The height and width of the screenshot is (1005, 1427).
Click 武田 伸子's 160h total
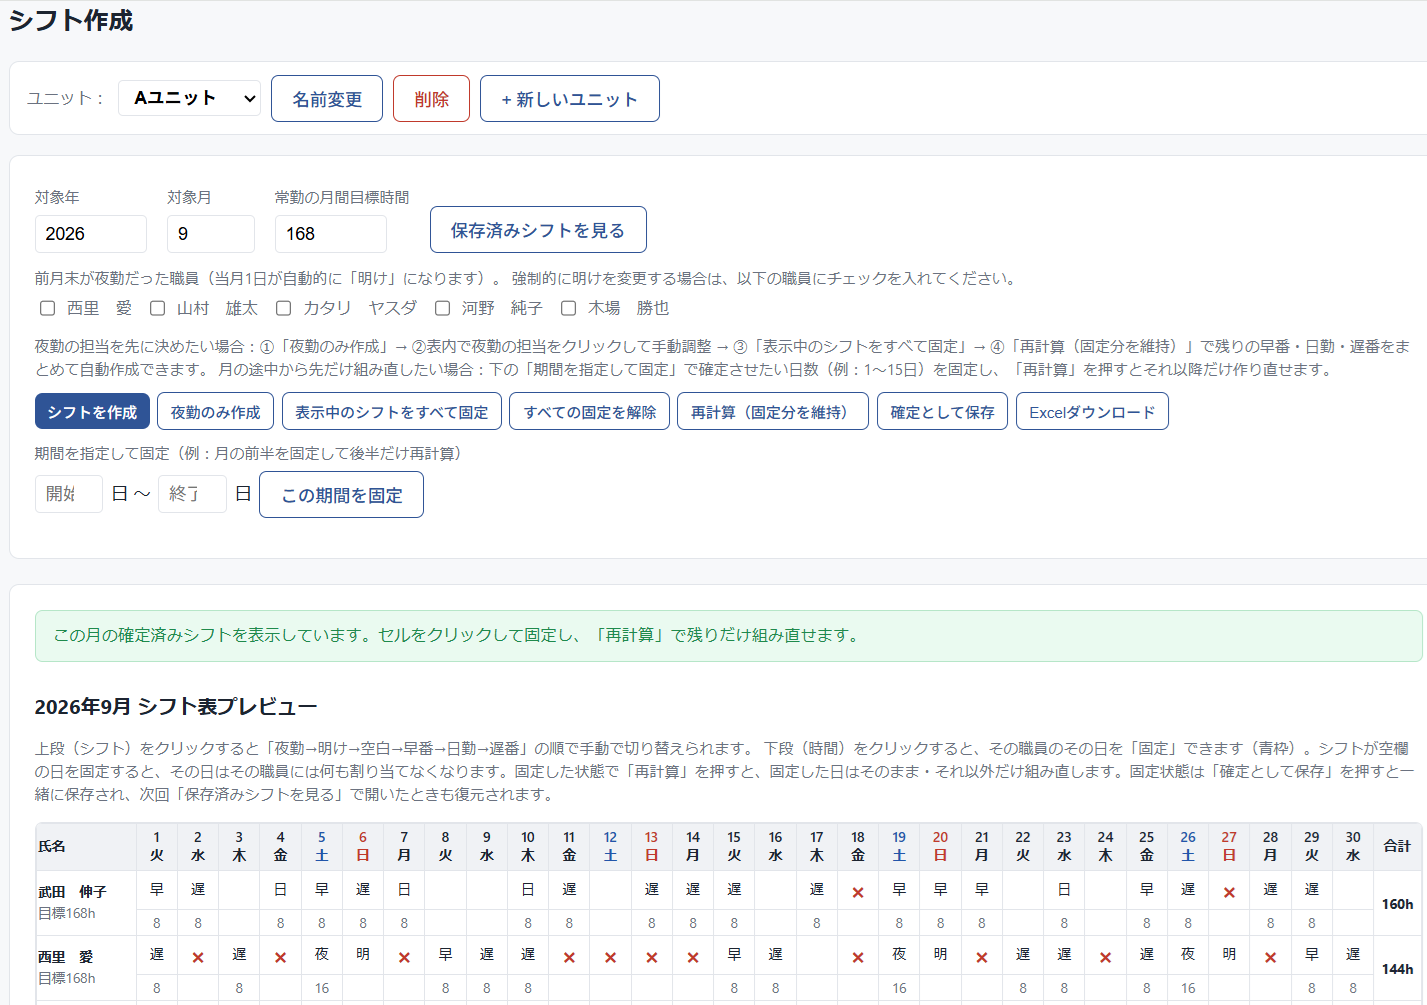click(1397, 904)
